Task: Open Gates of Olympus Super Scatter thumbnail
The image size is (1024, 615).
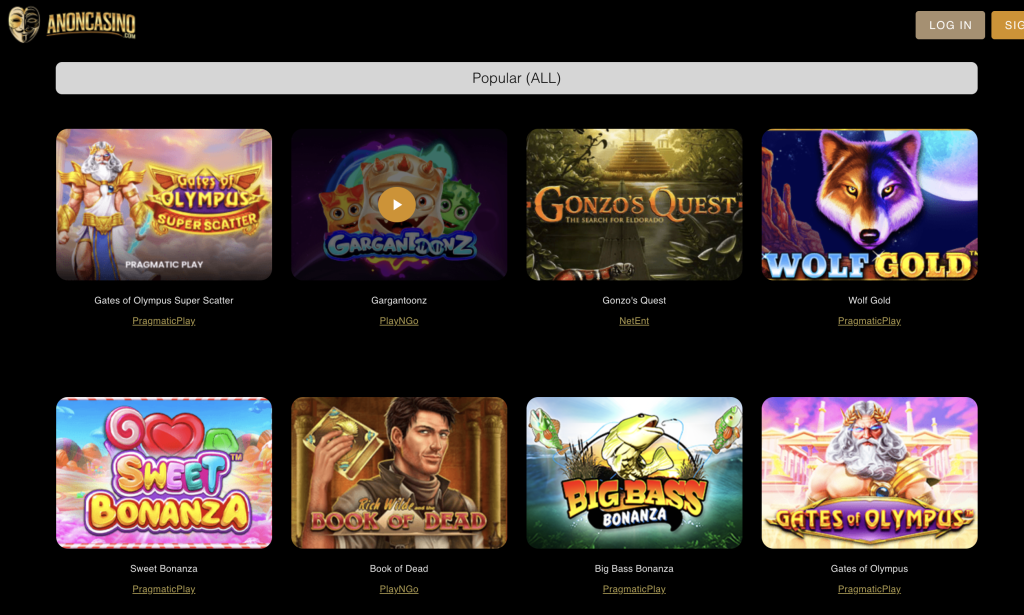Action: coord(164,204)
